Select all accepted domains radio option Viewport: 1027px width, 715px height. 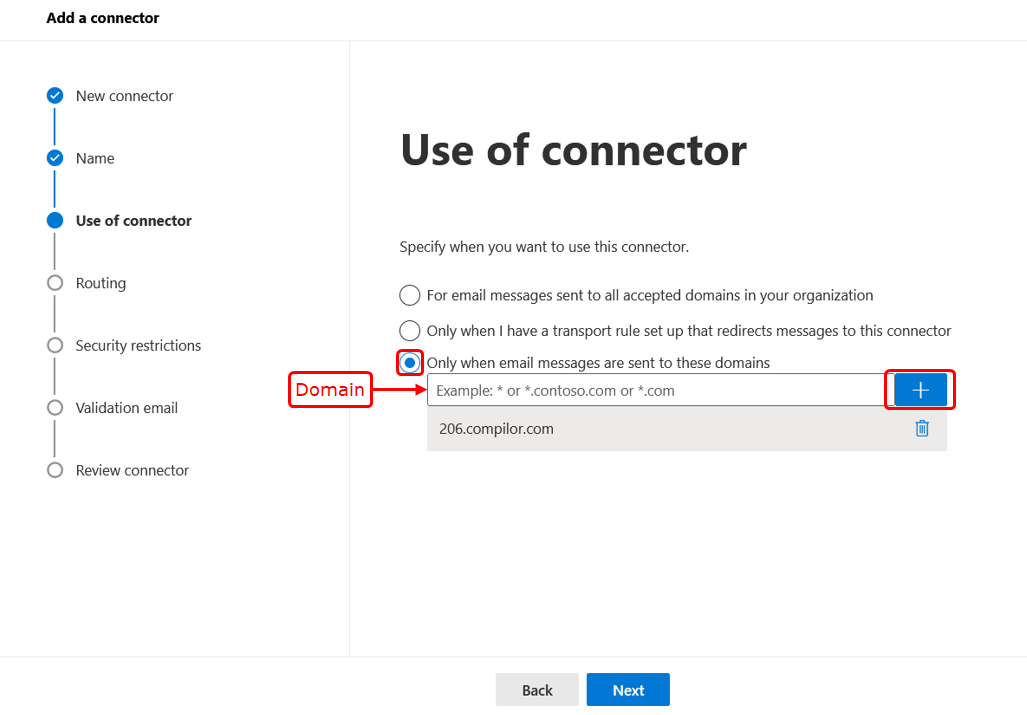point(410,295)
